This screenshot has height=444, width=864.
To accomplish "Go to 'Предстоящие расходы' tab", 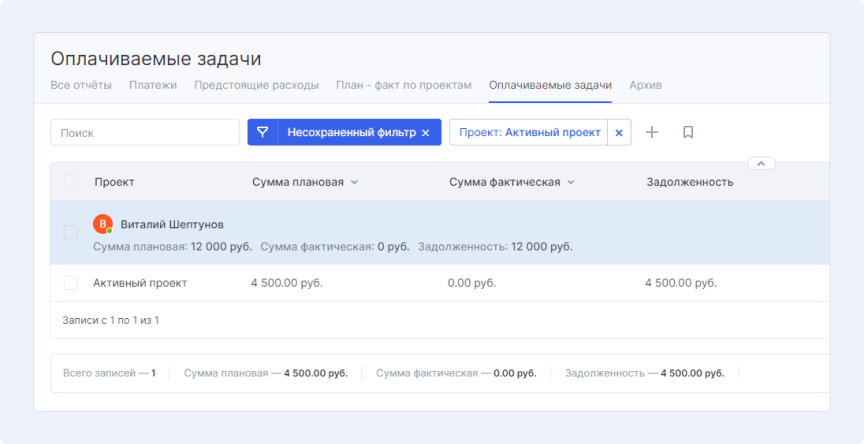I will [x=256, y=85].
